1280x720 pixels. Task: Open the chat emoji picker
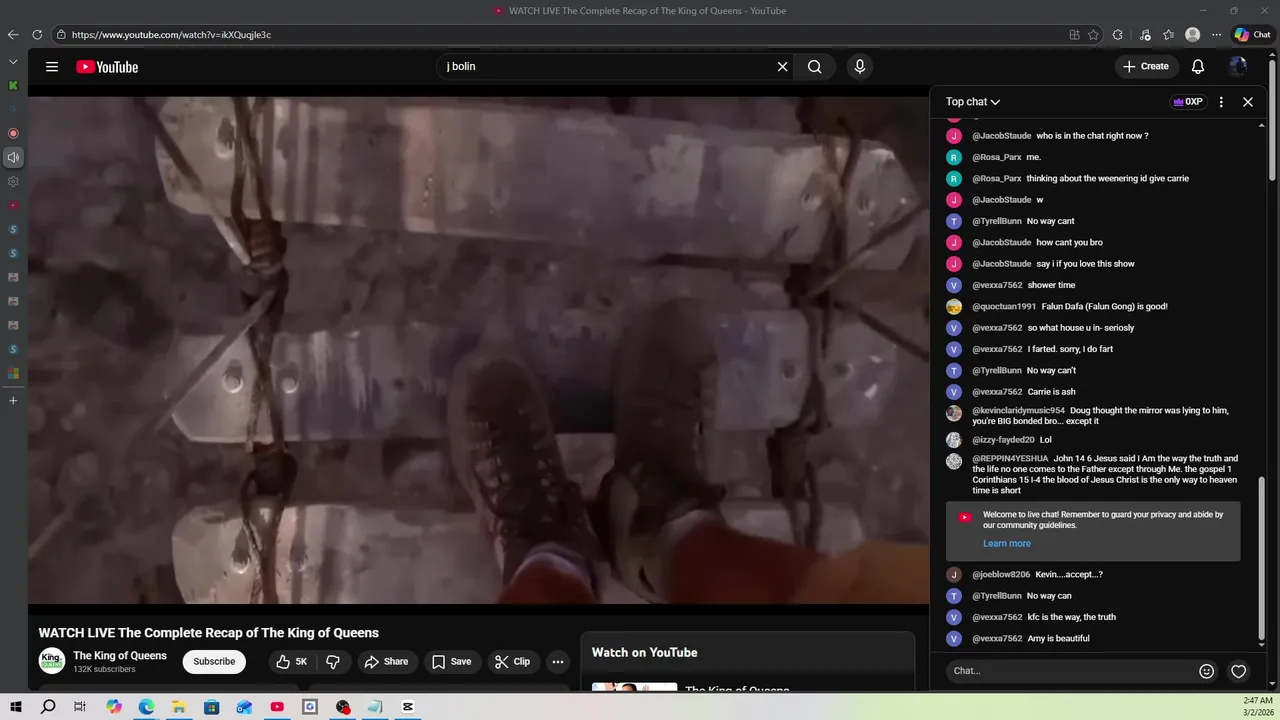[1207, 671]
